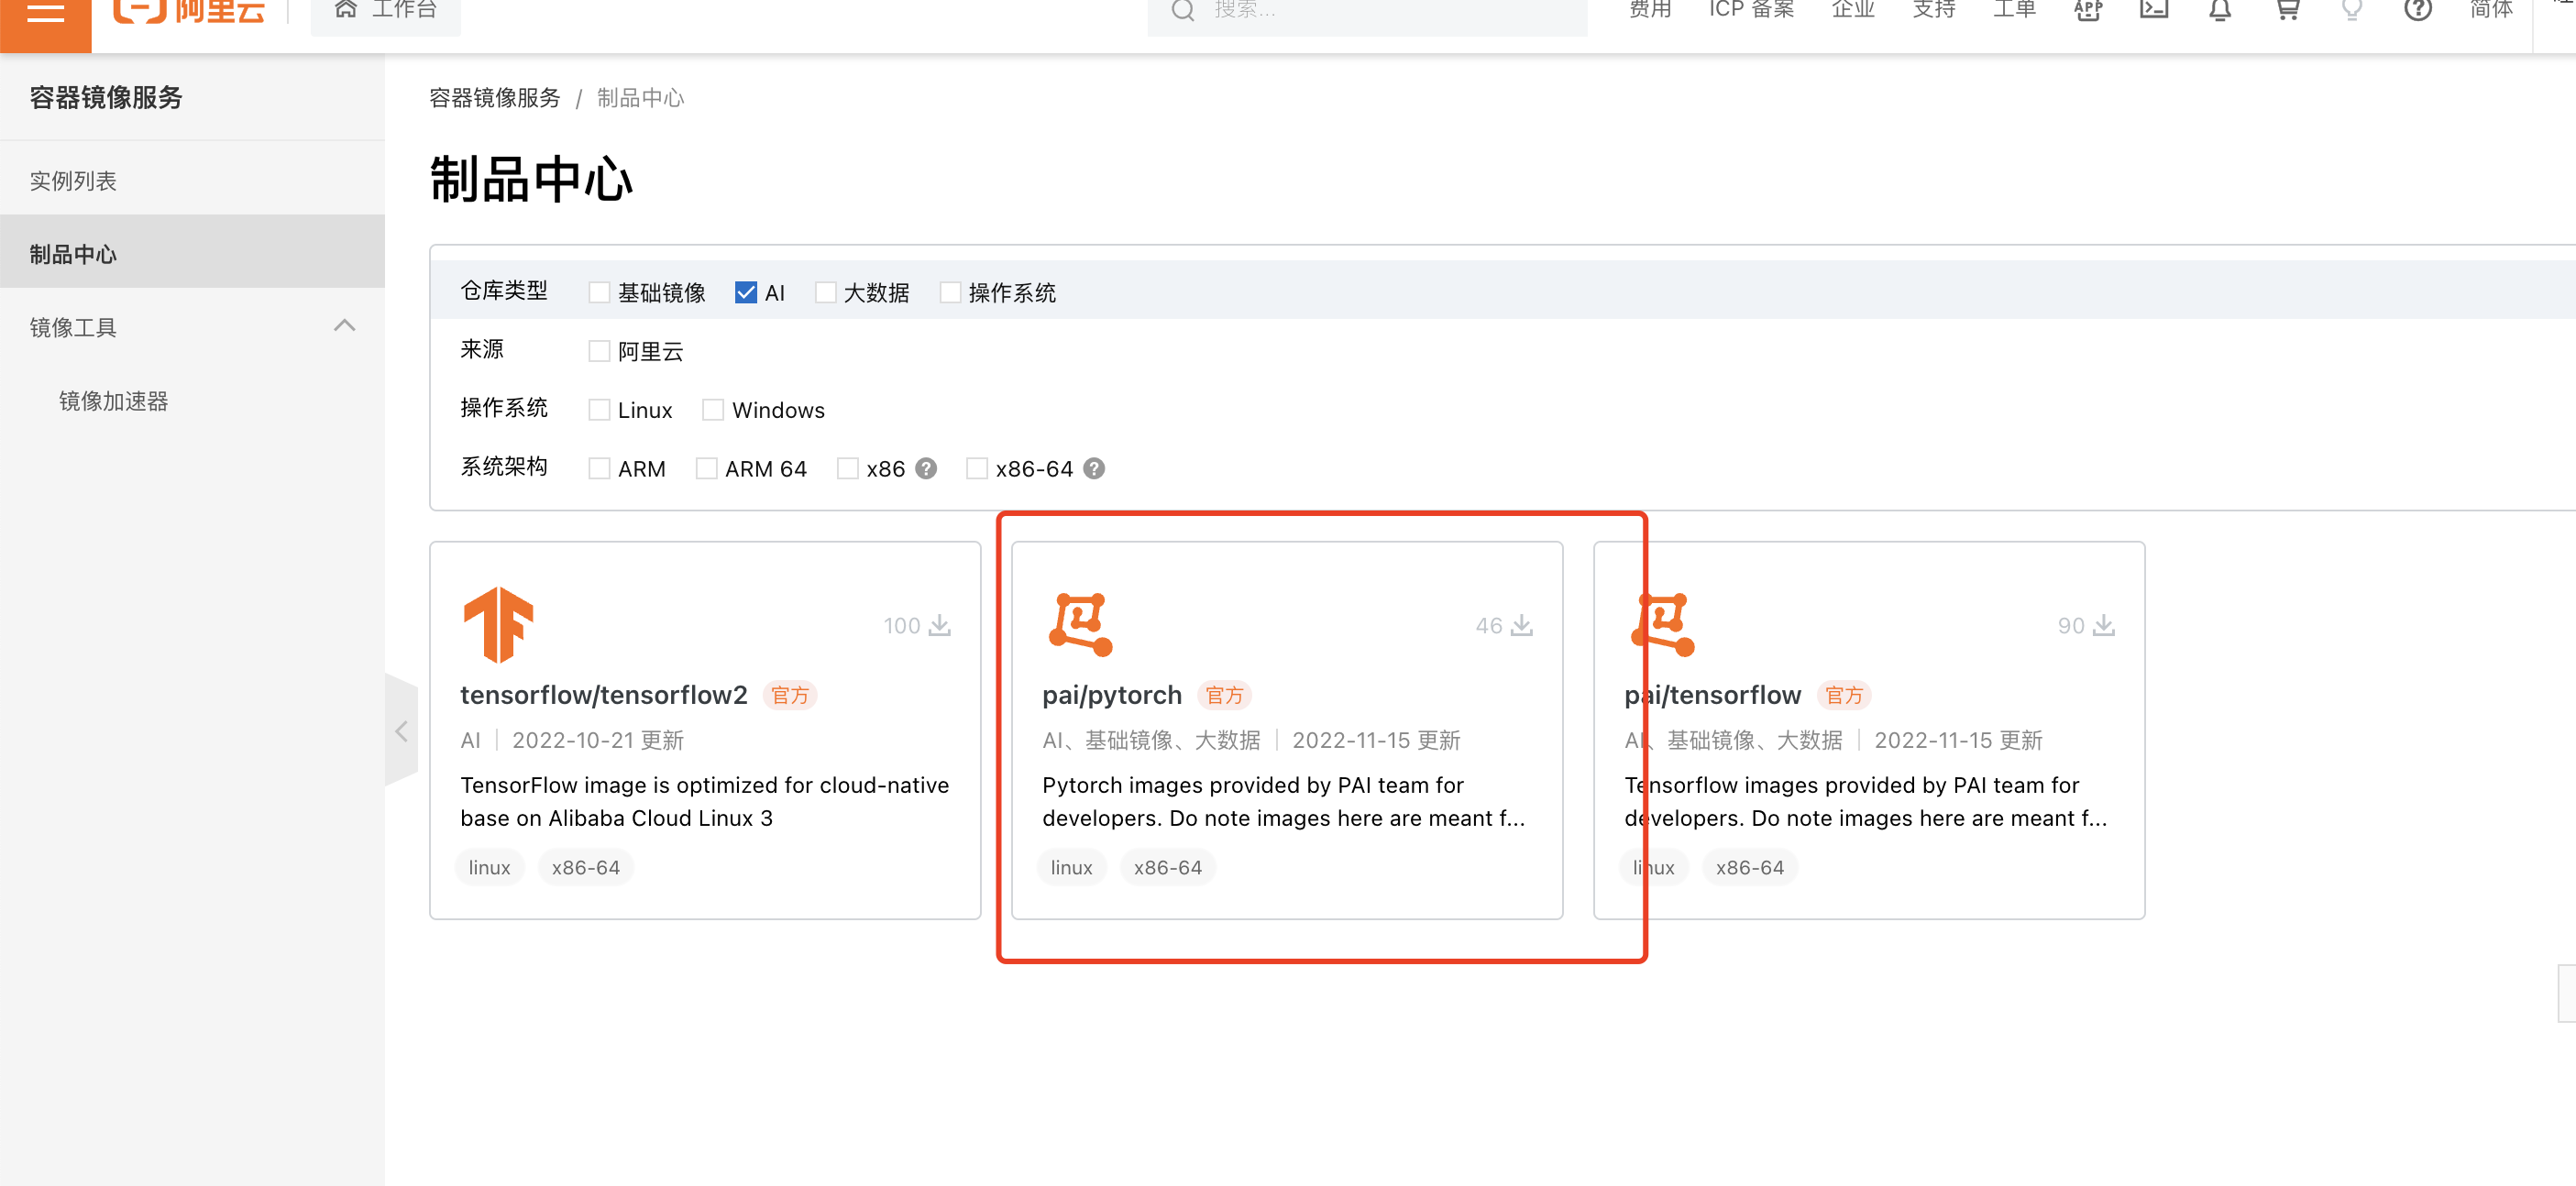This screenshot has width=2576, height=1186.
Task: Check the x86 checkbox
Action: click(x=847, y=468)
